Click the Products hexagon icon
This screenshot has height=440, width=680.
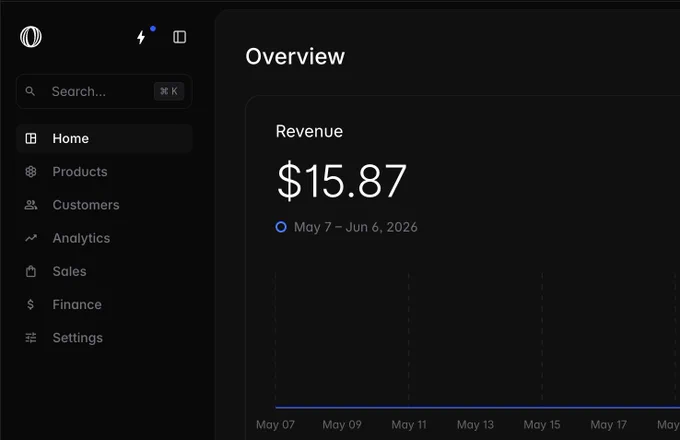31,172
